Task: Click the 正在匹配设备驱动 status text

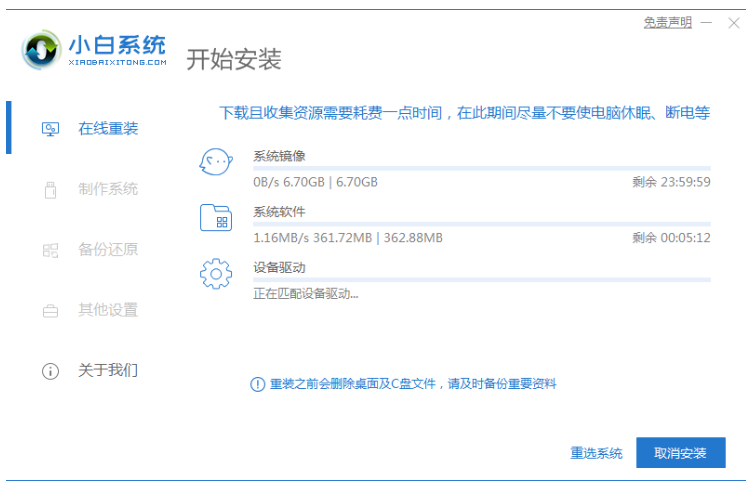Action: point(305,294)
